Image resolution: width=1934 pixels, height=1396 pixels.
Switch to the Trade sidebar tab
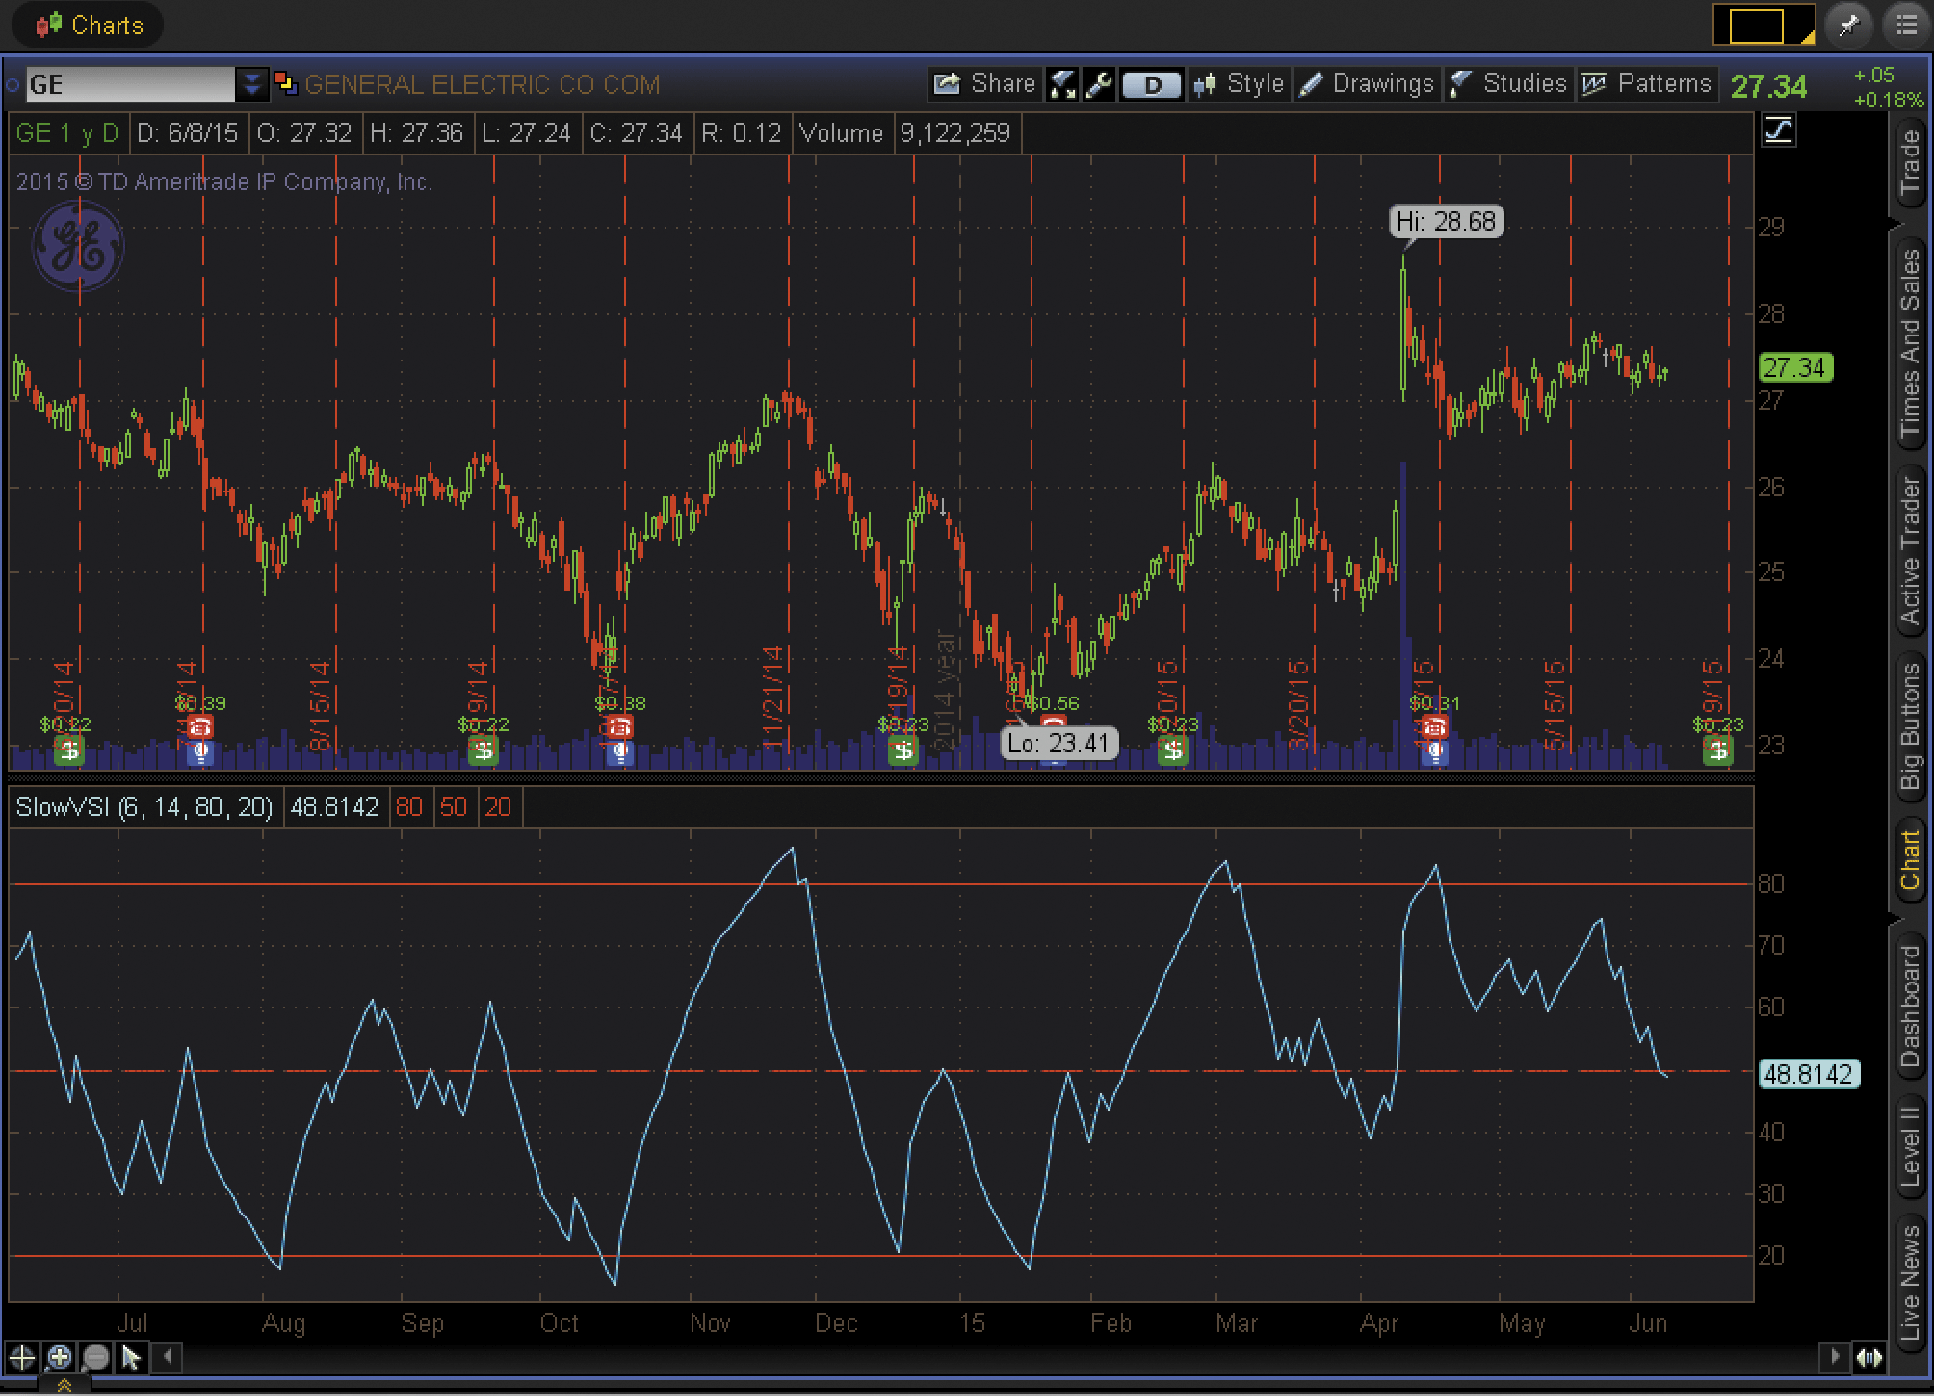pos(1910,162)
